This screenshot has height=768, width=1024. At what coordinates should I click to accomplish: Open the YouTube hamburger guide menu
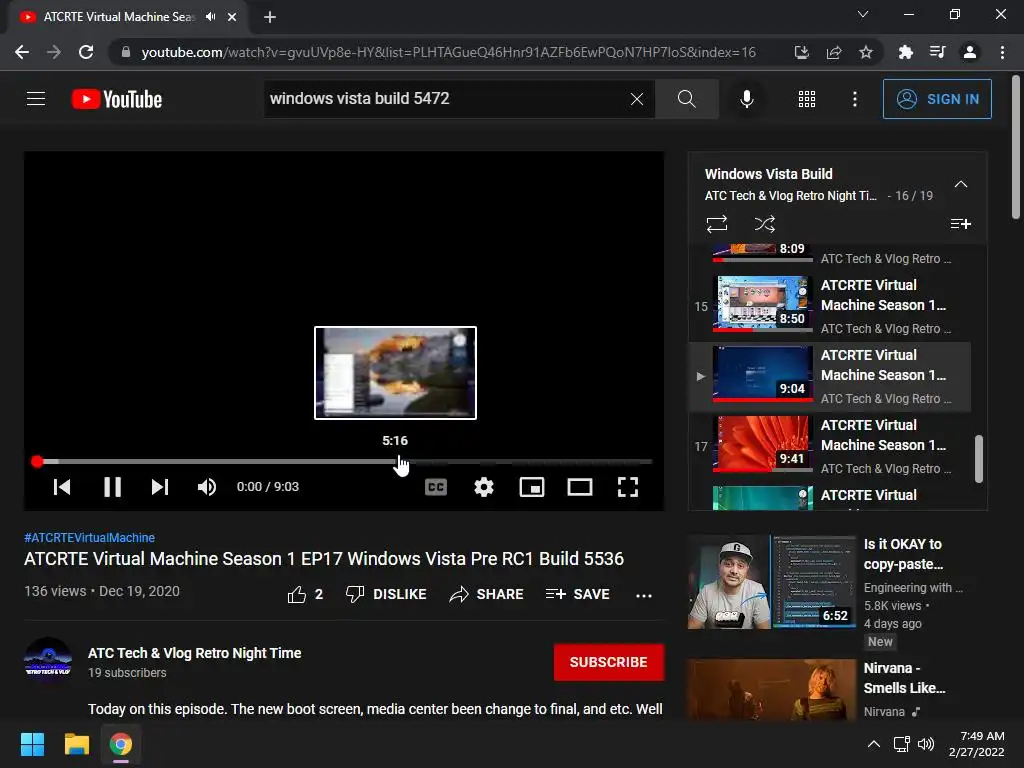point(36,99)
